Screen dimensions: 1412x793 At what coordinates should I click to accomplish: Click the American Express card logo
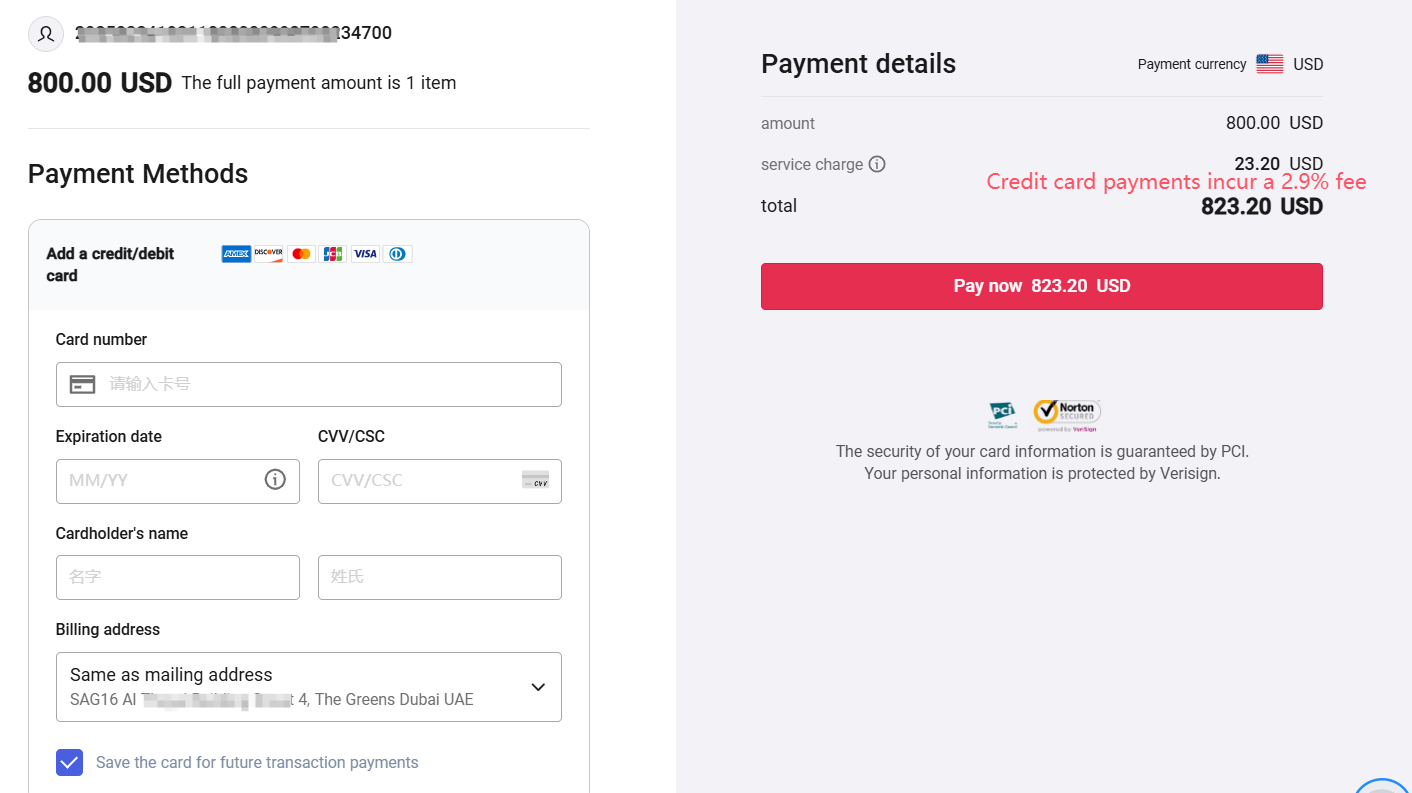pyautogui.click(x=236, y=254)
